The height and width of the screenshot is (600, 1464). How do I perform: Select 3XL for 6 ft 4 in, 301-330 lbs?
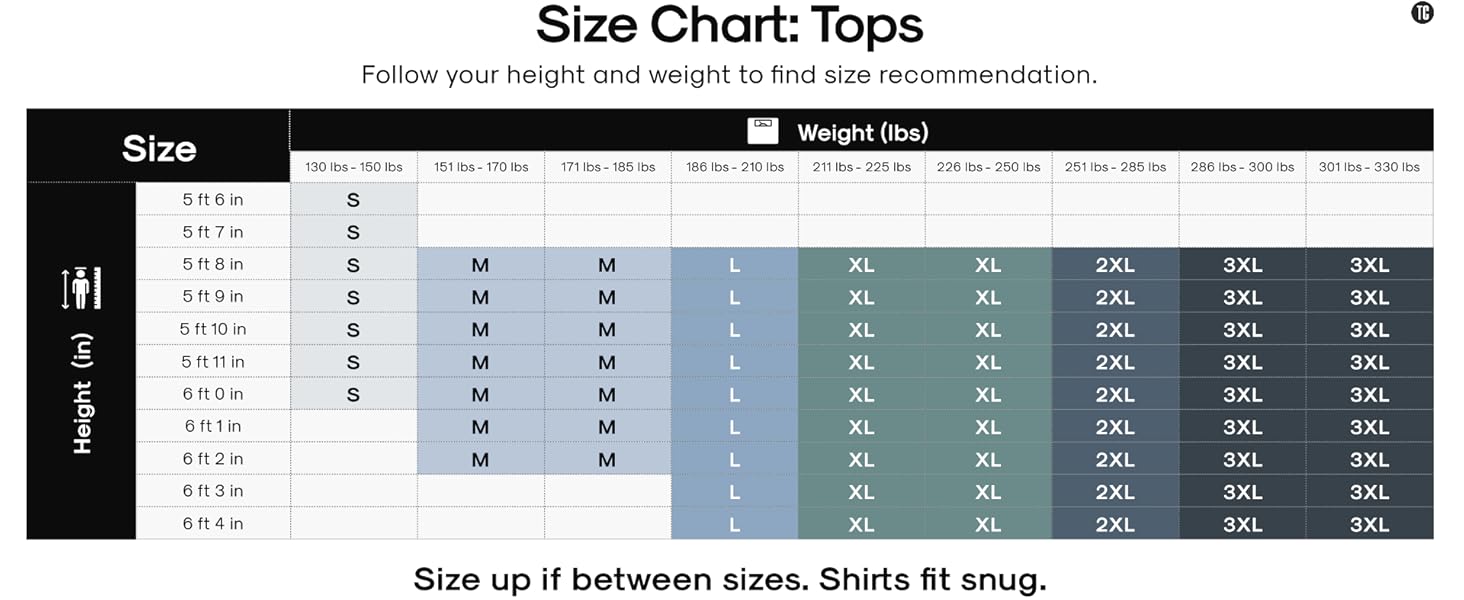click(1369, 523)
